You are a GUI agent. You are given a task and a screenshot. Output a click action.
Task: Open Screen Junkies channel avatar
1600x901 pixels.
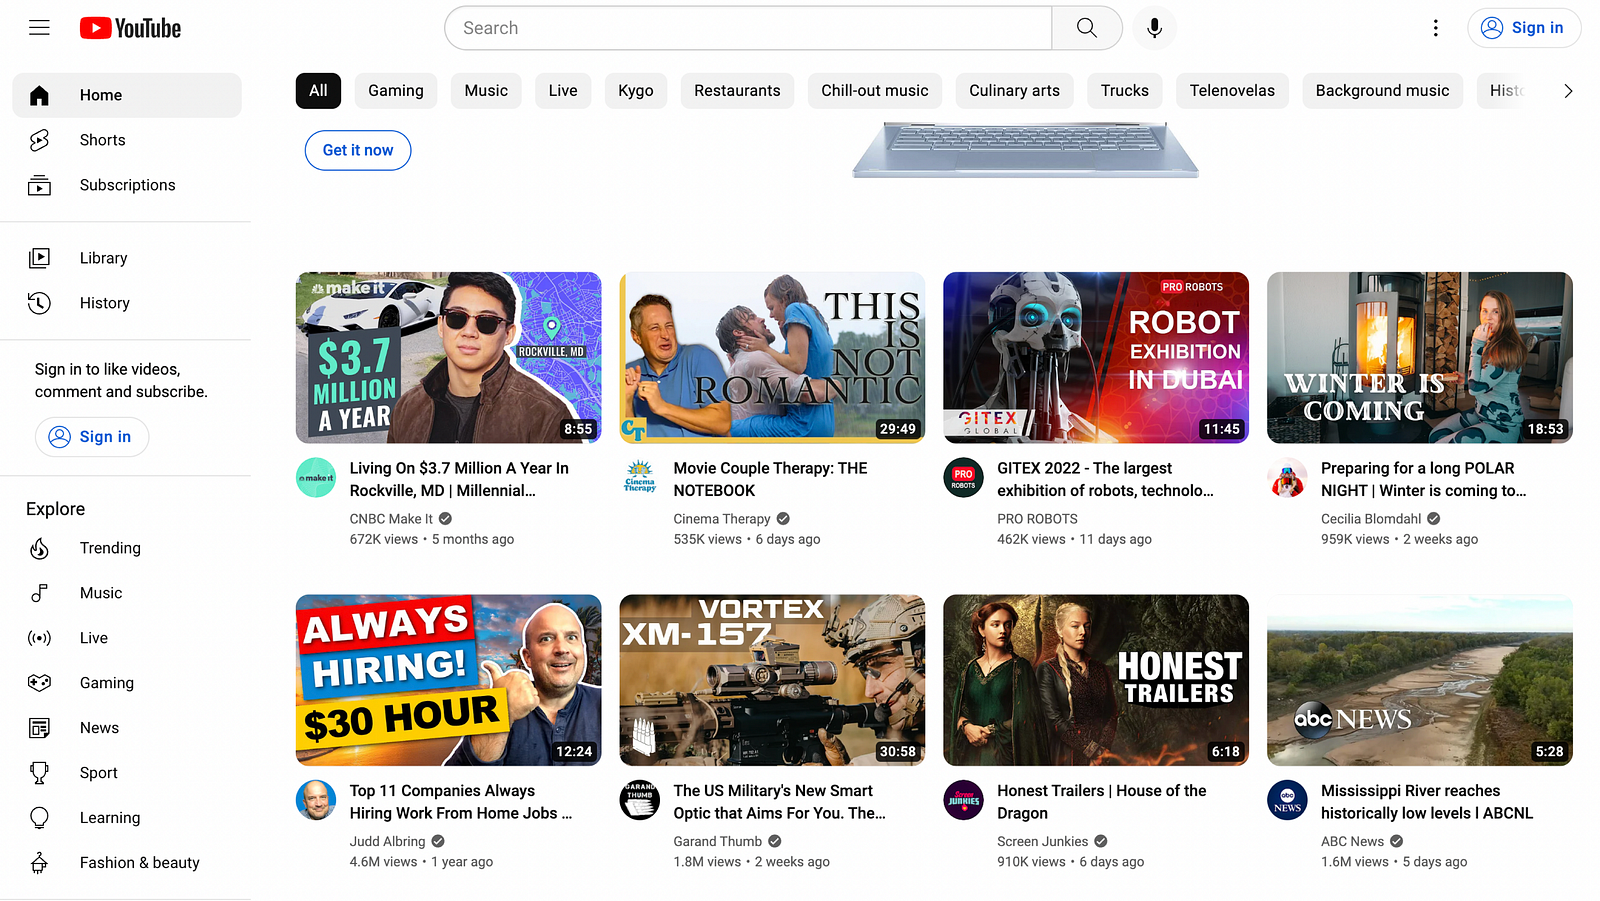pos(963,800)
